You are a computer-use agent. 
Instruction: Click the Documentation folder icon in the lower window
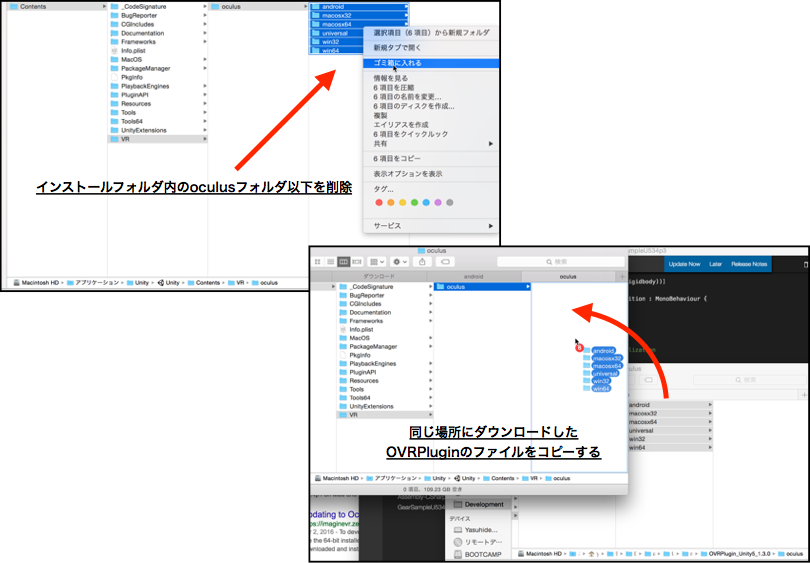[x=343, y=312]
